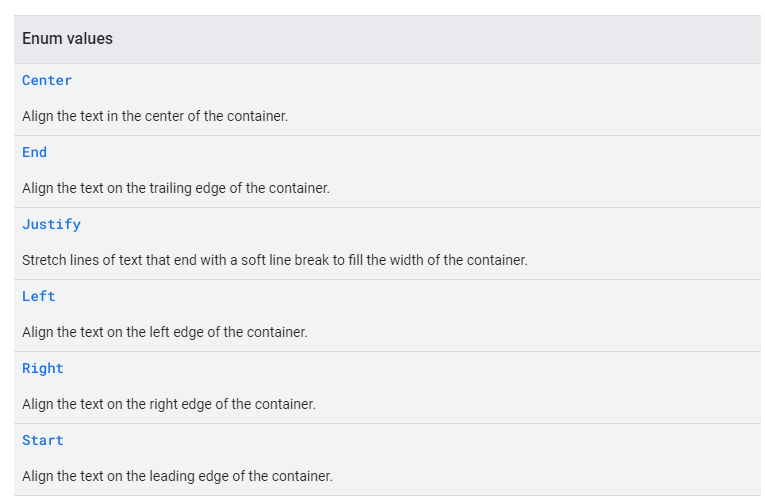Click the Right alignment description sentence

click(169, 404)
